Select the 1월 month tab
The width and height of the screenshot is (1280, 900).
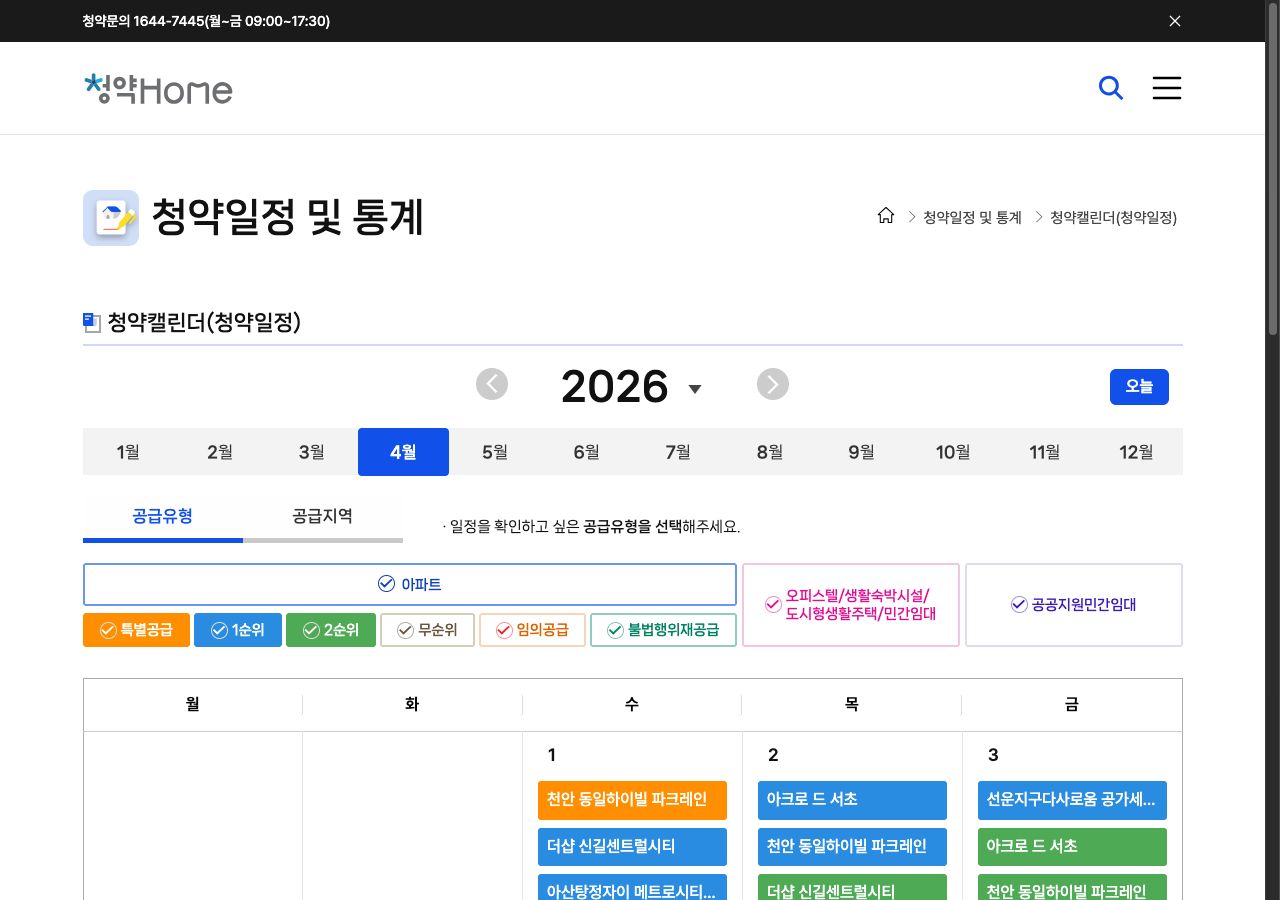point(128,452)
